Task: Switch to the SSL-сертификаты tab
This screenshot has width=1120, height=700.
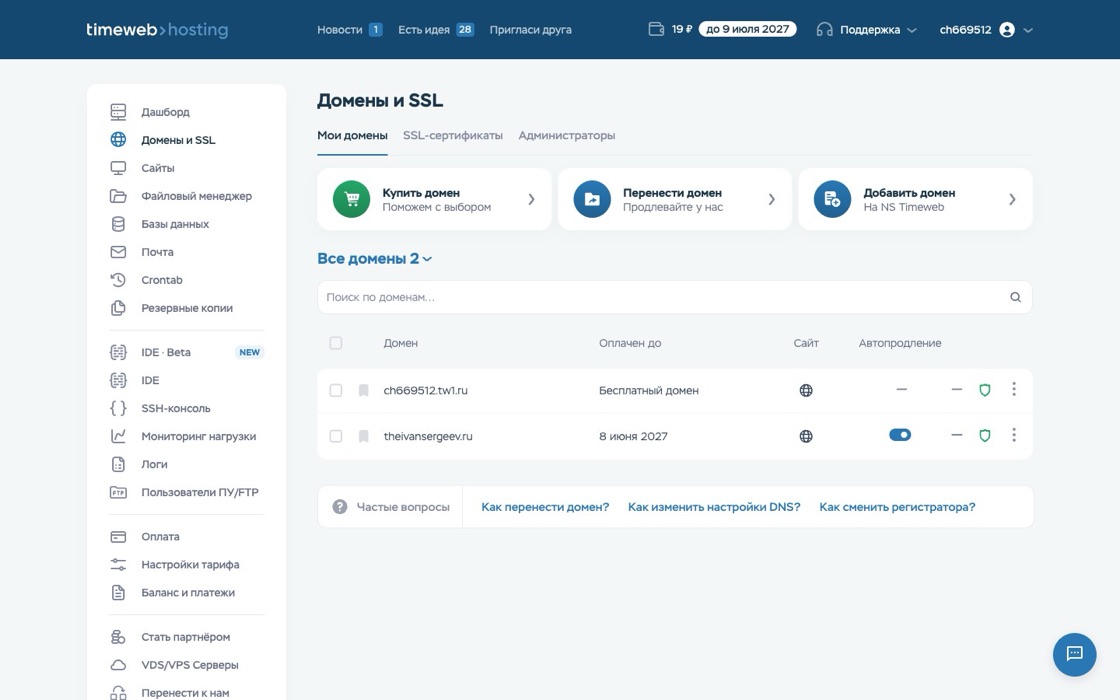Action: (453, 136)
